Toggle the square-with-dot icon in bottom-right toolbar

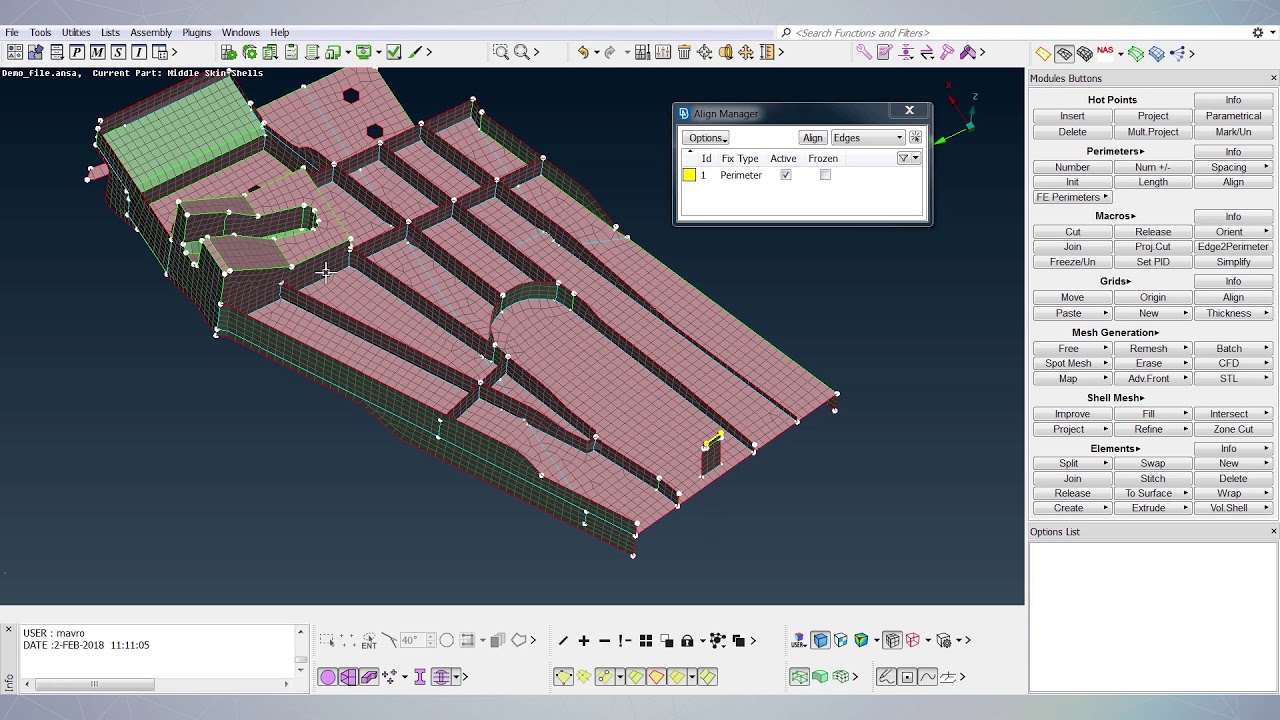pos(907,677)
